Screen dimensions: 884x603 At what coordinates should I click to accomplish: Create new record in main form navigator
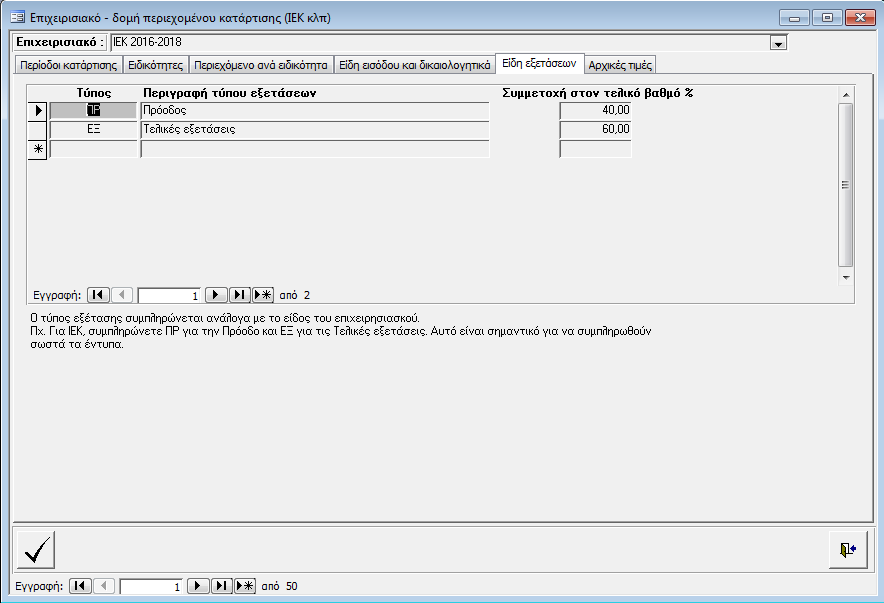click(x=245, y=587)
